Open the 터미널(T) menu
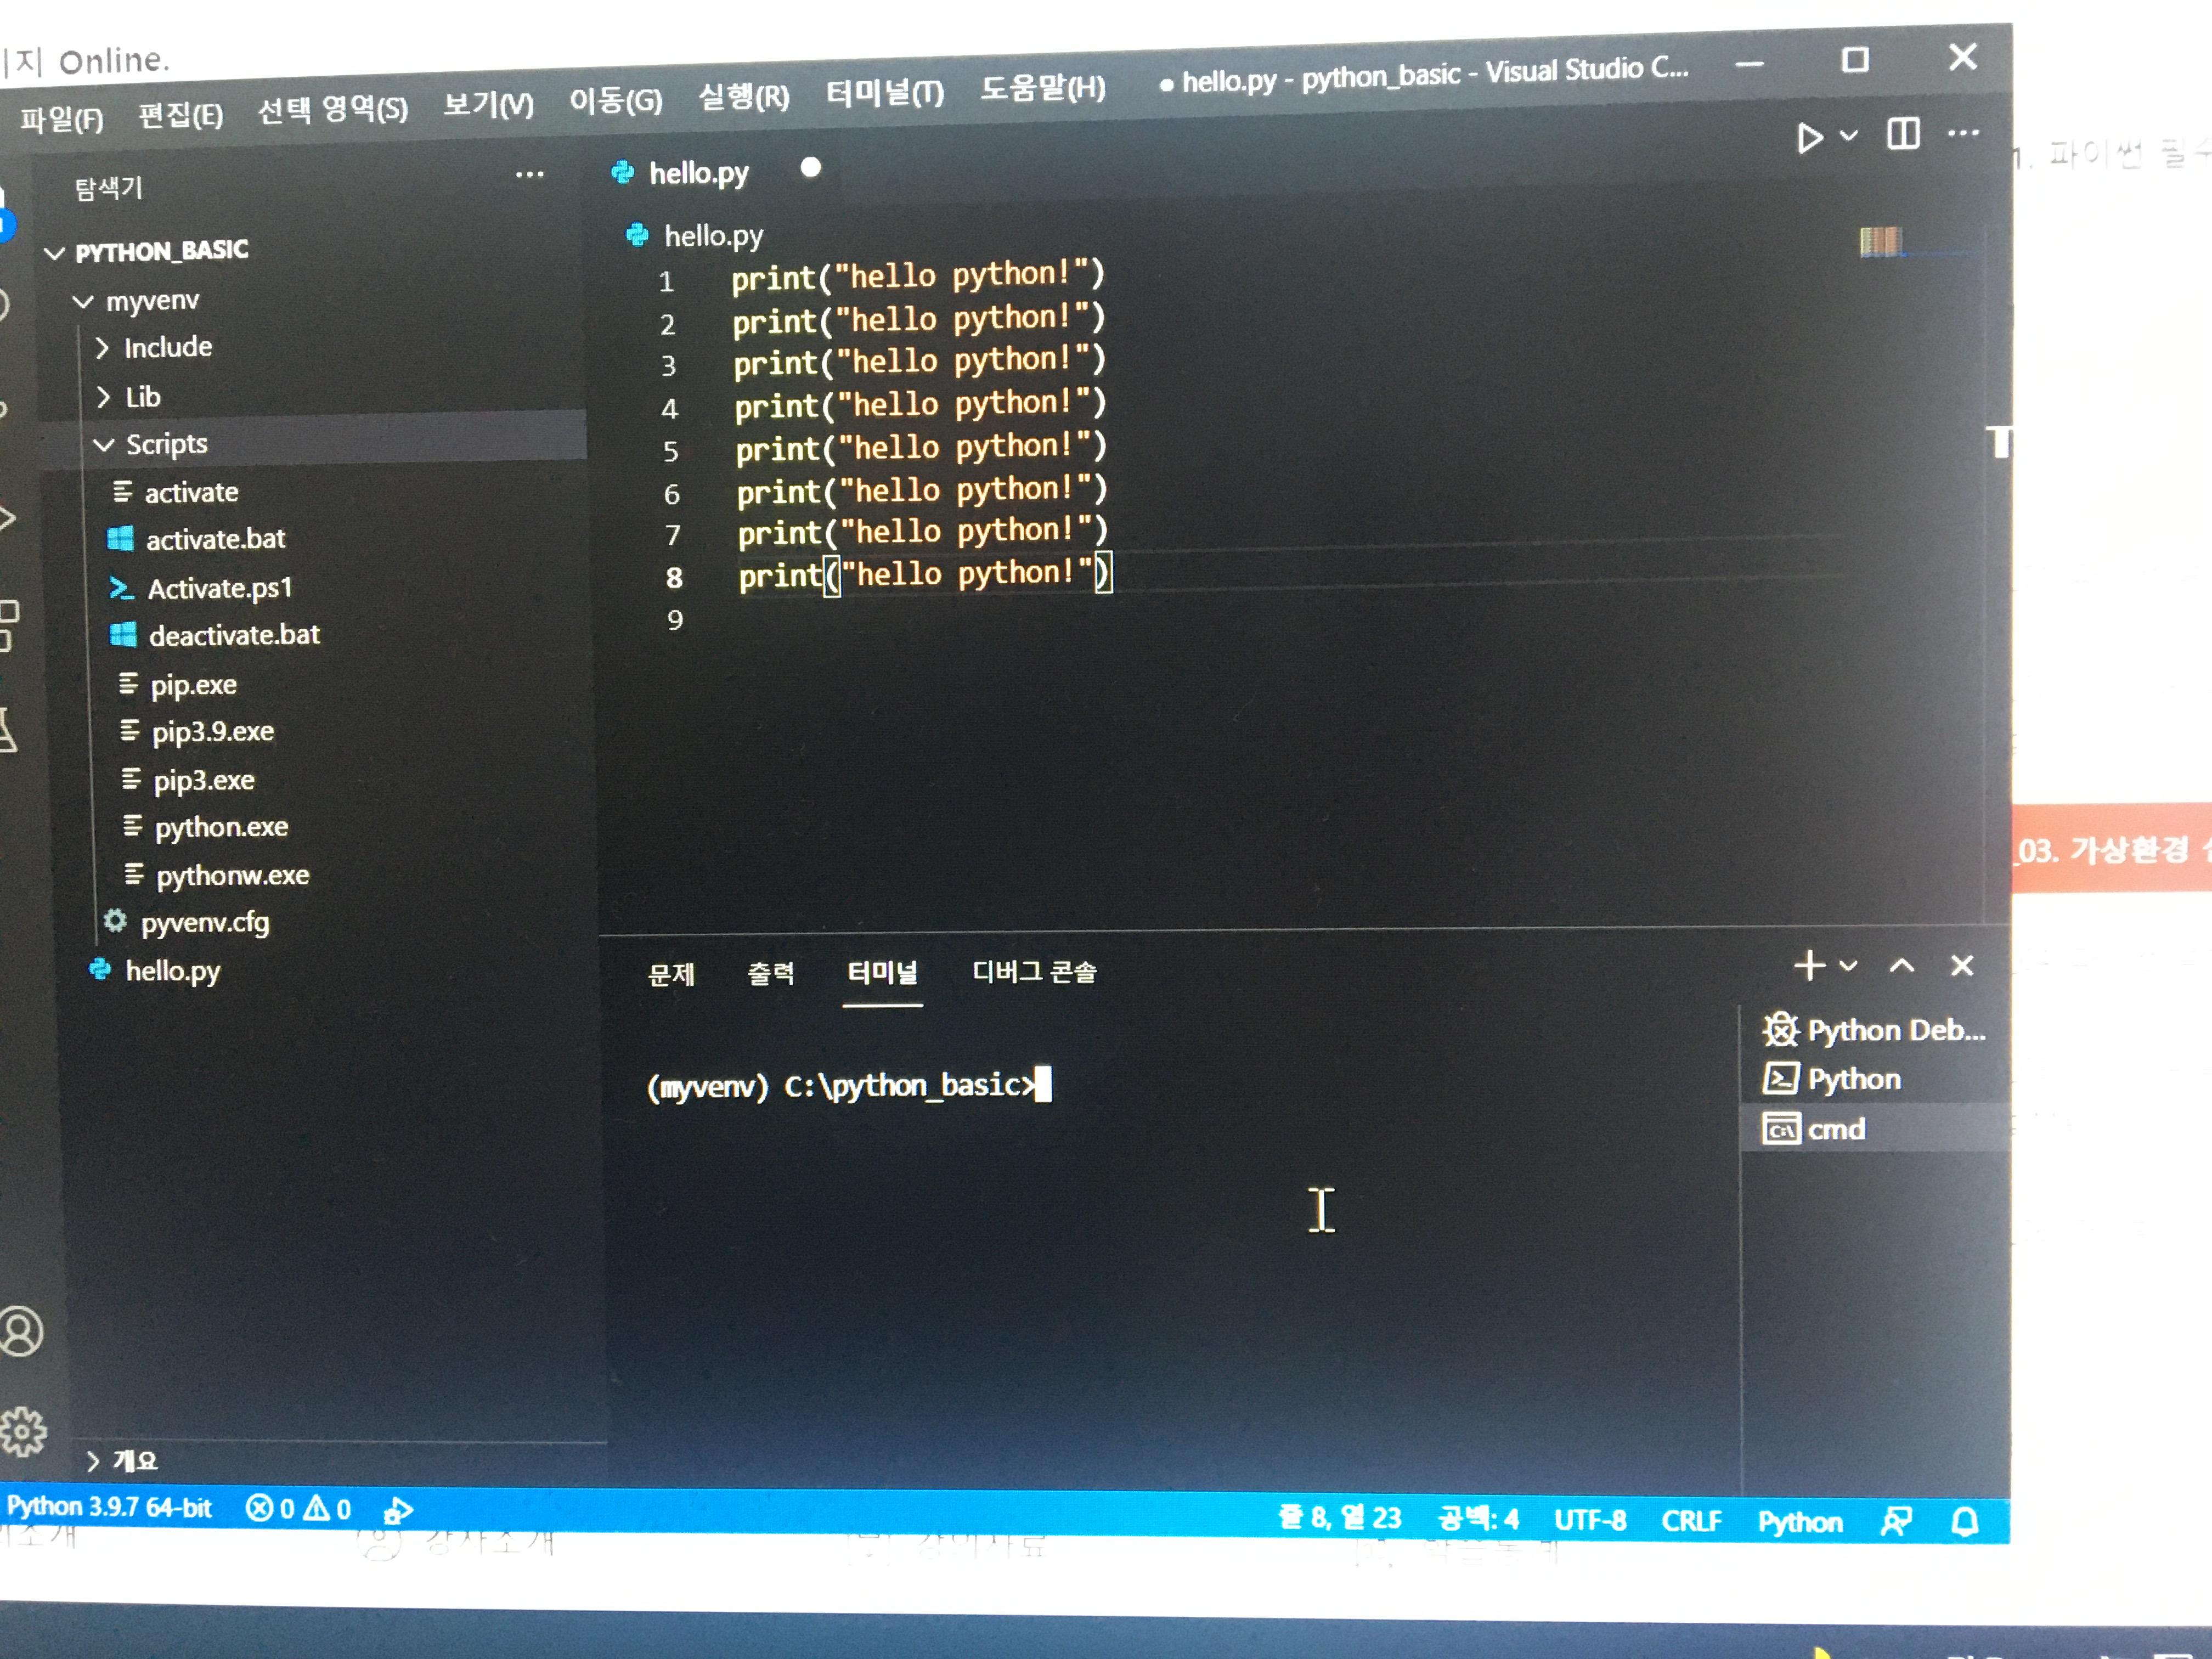The height and width of the screenshot is (1659, 2212). (x=884, y=94)
